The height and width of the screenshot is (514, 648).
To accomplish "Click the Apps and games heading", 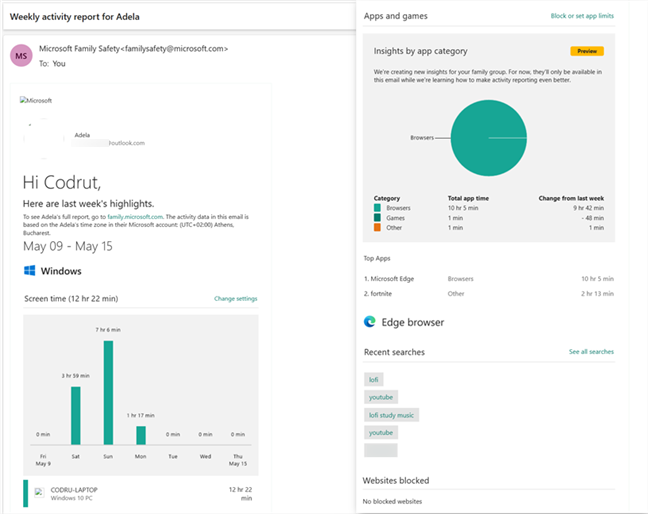I will [x=395, y=16].
